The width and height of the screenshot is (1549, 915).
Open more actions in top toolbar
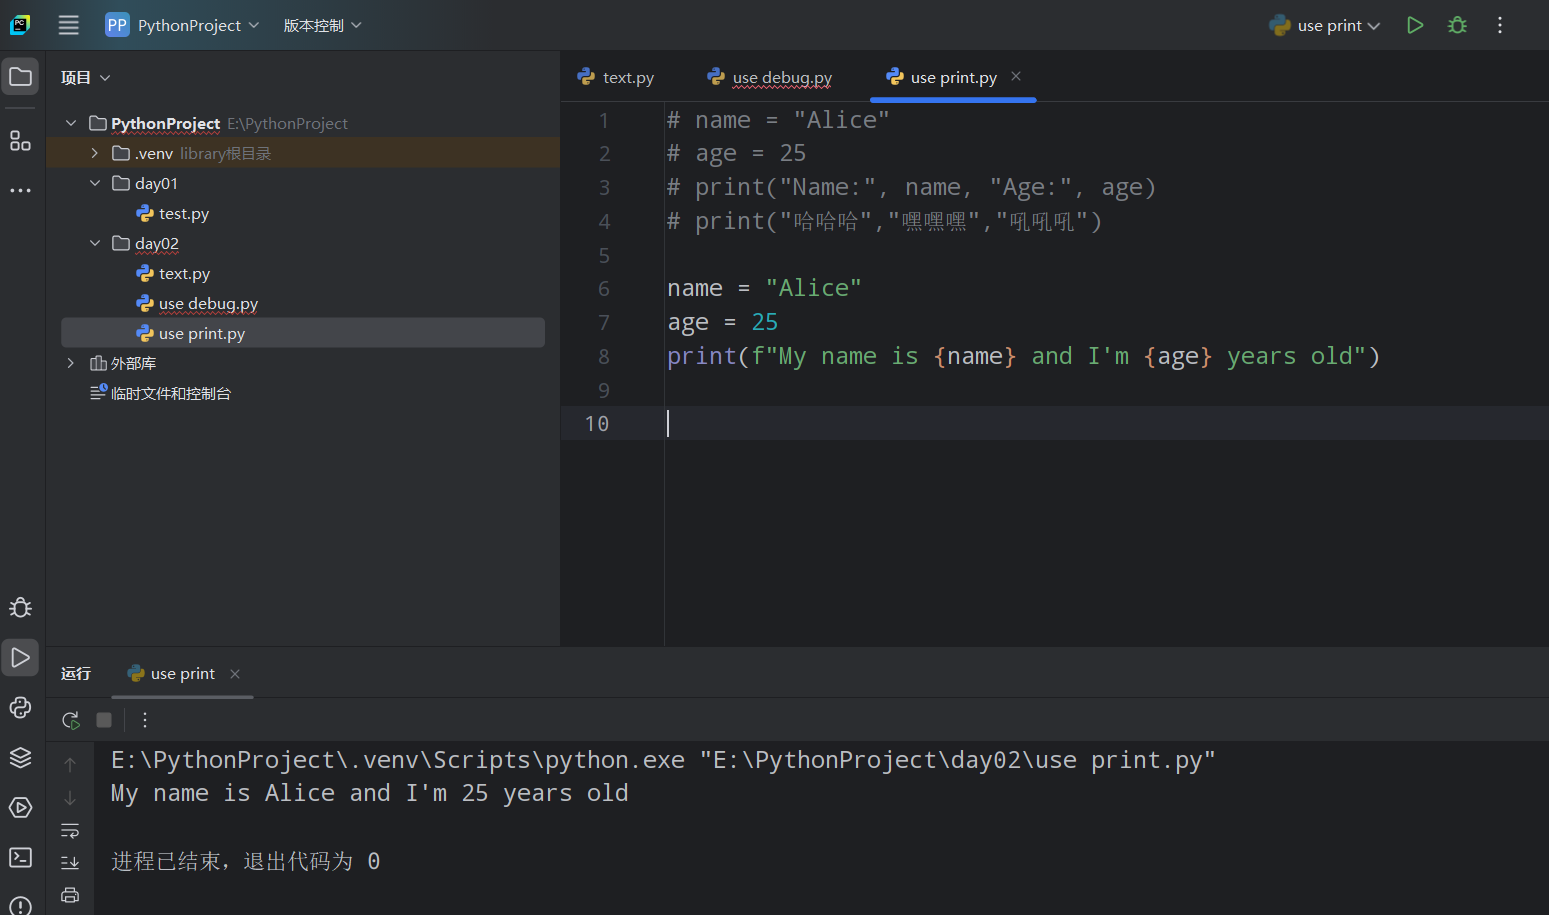(x=1500, y=25)
